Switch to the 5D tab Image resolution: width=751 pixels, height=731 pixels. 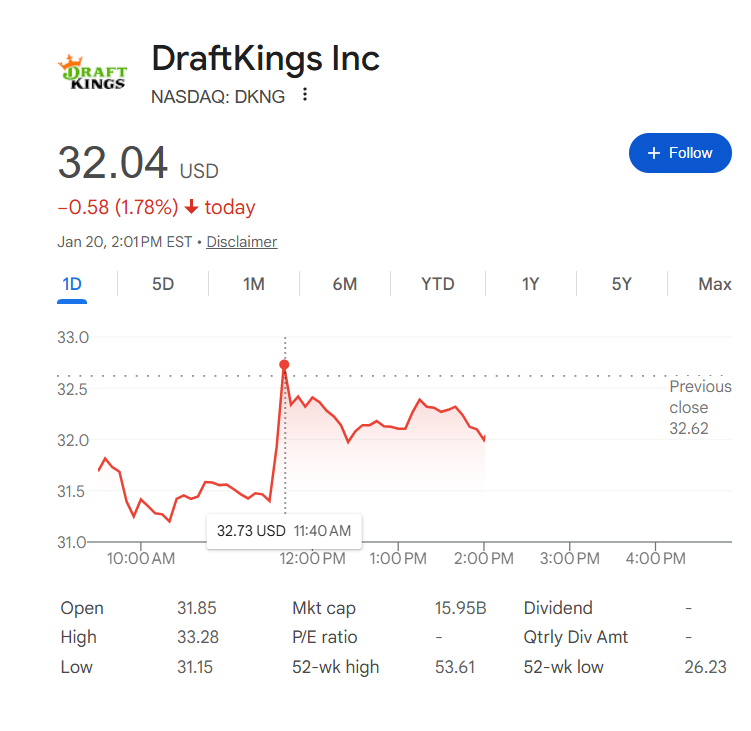pos(163,284)
